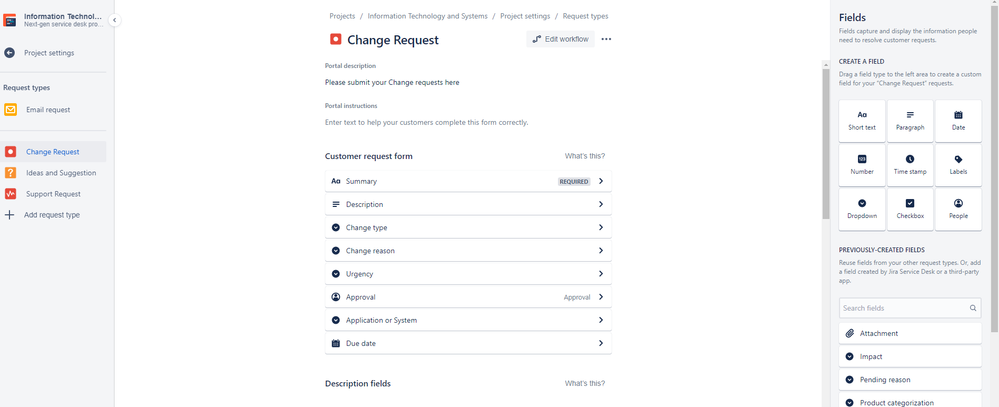Click the Edit workflow button
Viewport: 999px width, 407px height.
point(560,39)
